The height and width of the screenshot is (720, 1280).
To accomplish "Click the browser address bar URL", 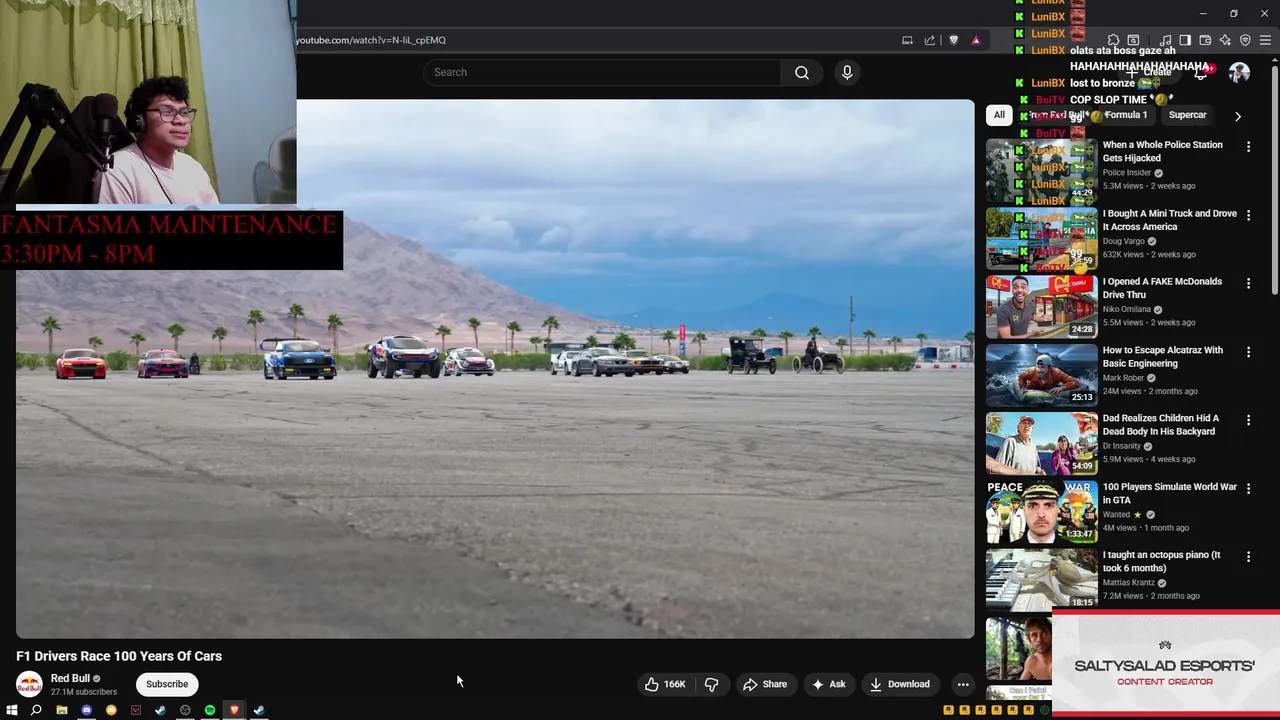I will [371, 40].
